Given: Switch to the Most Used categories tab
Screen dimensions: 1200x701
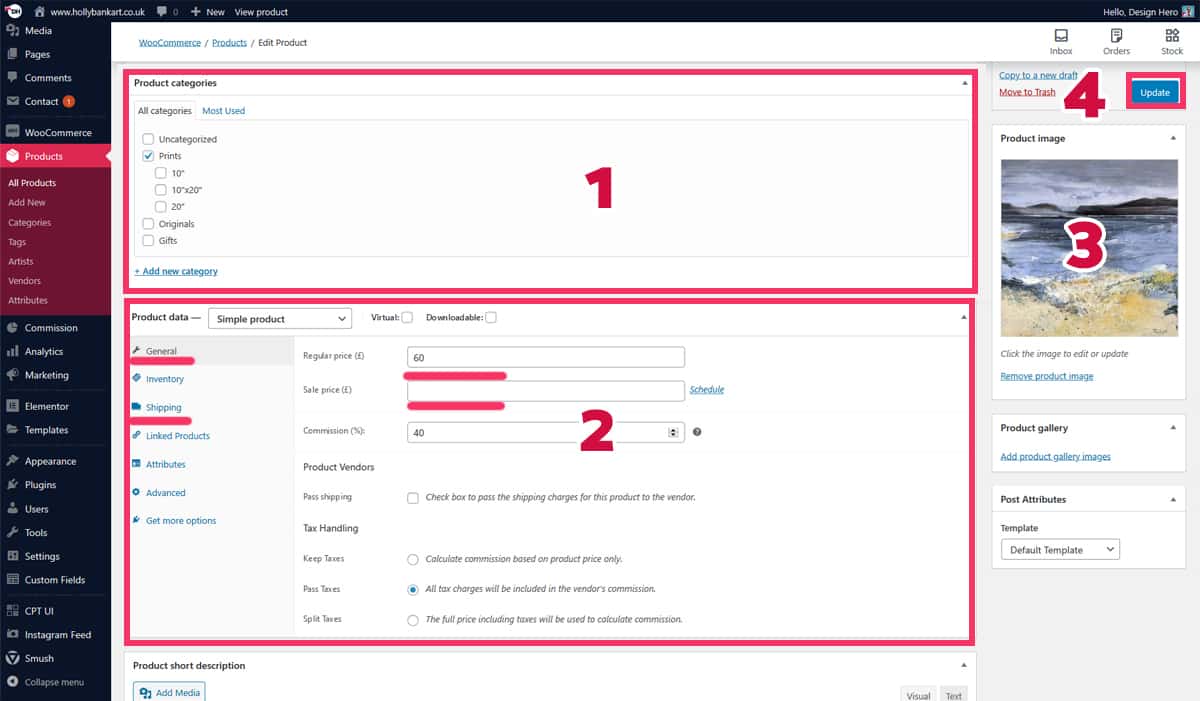Looking at the screenshot, I should pyautogui.click(x=223, y=111).
